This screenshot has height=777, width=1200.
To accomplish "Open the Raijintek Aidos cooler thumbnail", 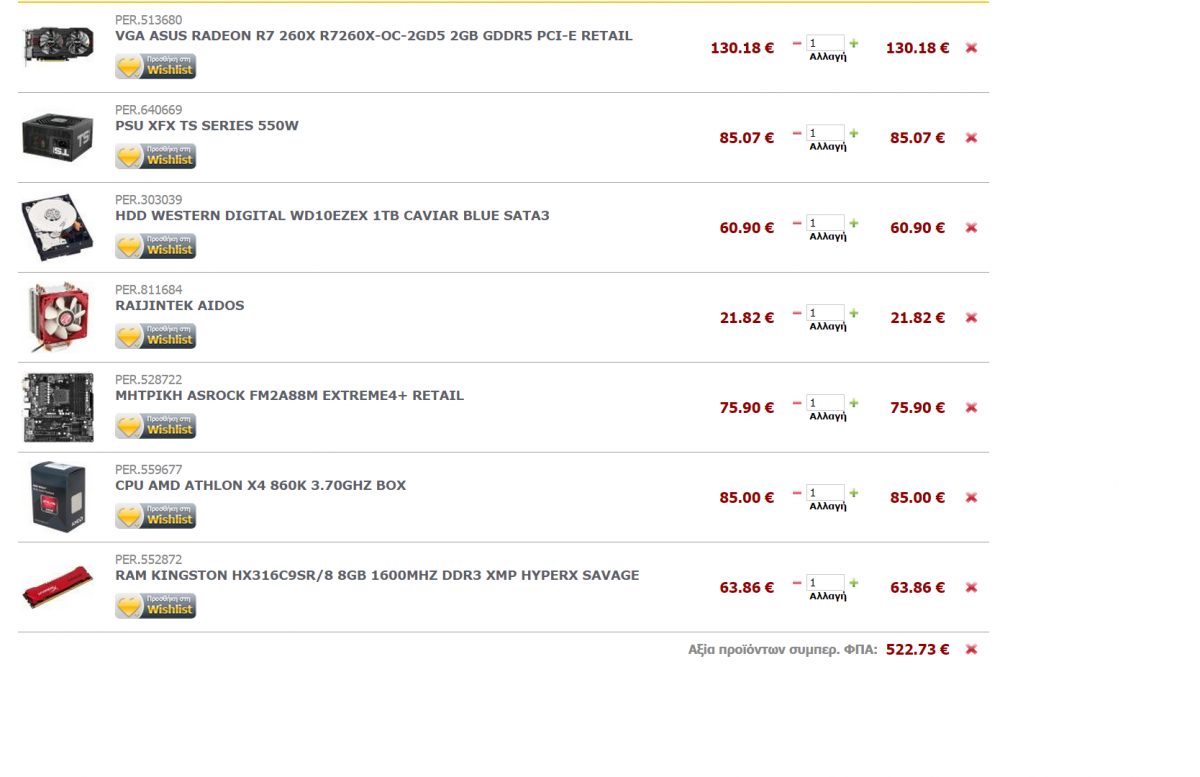I will point(58,317).
